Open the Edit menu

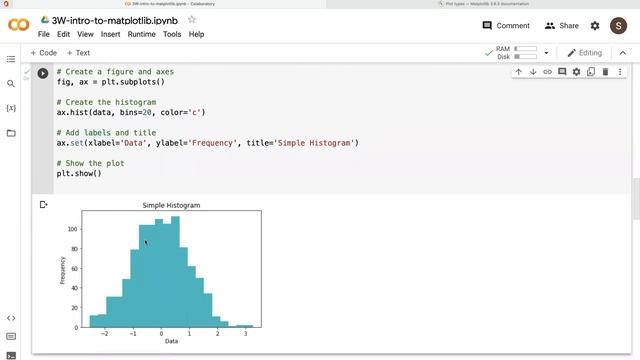coord(63,34)
